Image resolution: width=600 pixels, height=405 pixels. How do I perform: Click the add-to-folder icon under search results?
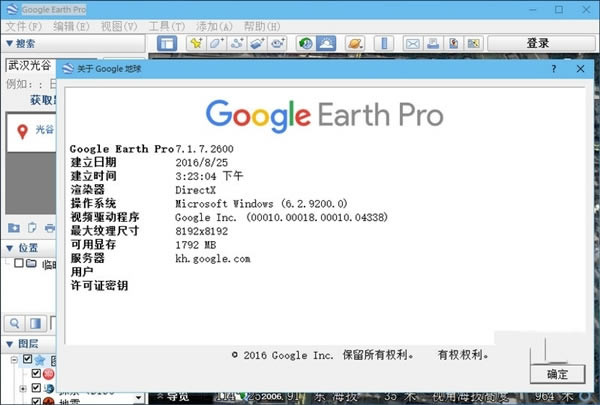(x=14, y=228)
